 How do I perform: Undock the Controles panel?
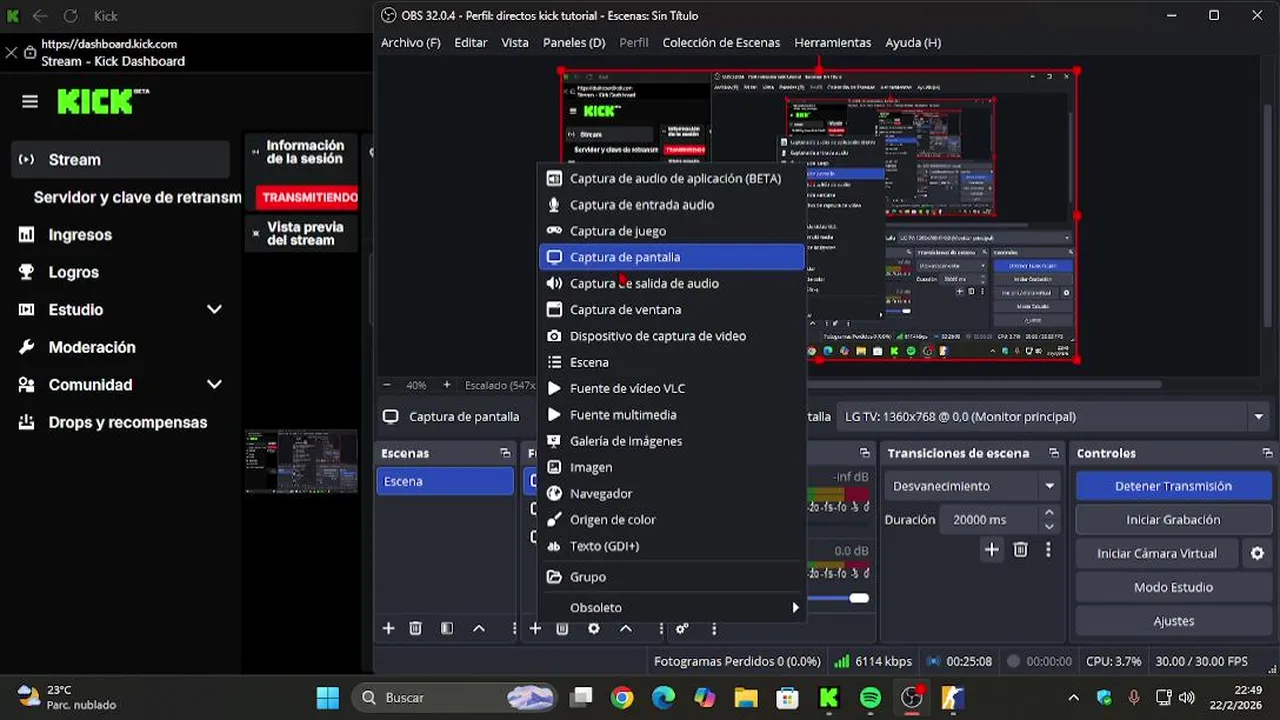pos(1267,453)
